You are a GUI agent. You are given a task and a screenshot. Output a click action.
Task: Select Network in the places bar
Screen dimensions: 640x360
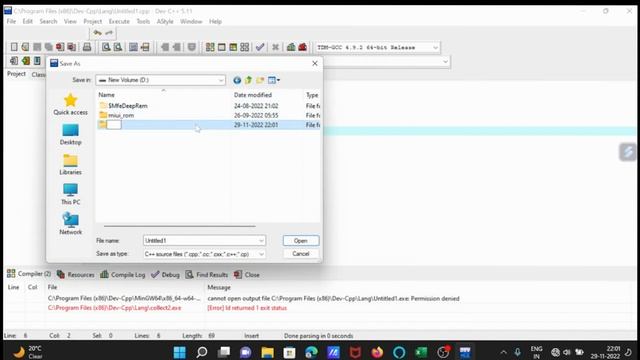70,224
